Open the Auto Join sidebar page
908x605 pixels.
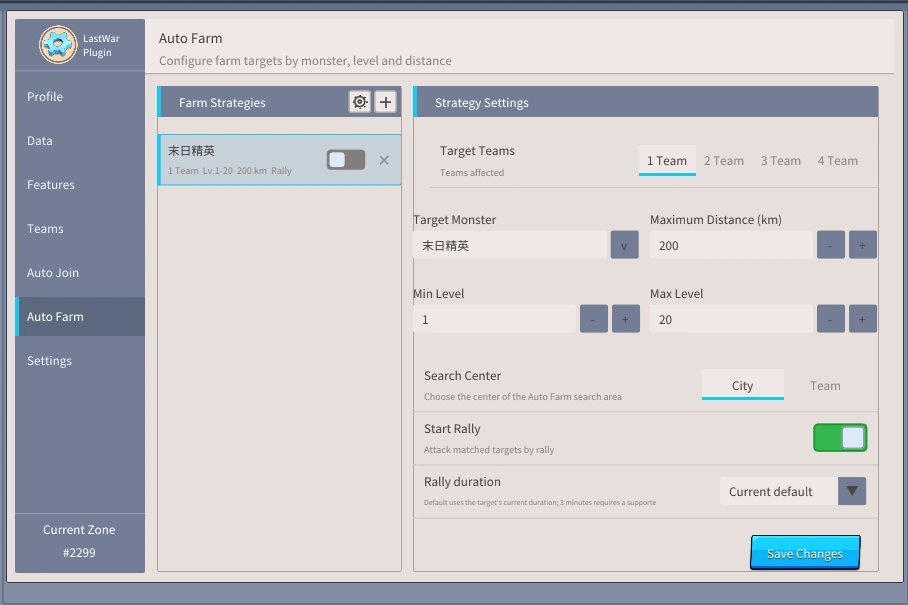tap(80, 273)
